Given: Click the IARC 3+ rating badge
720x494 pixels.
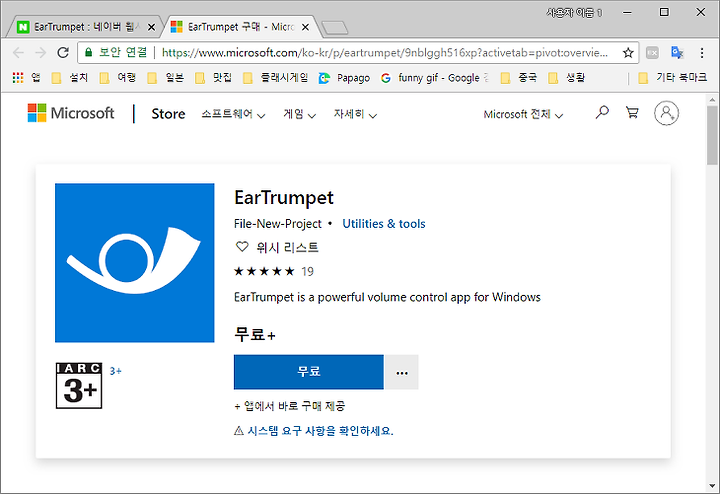Looking at the screenshot, I should (x=79, y=385).
